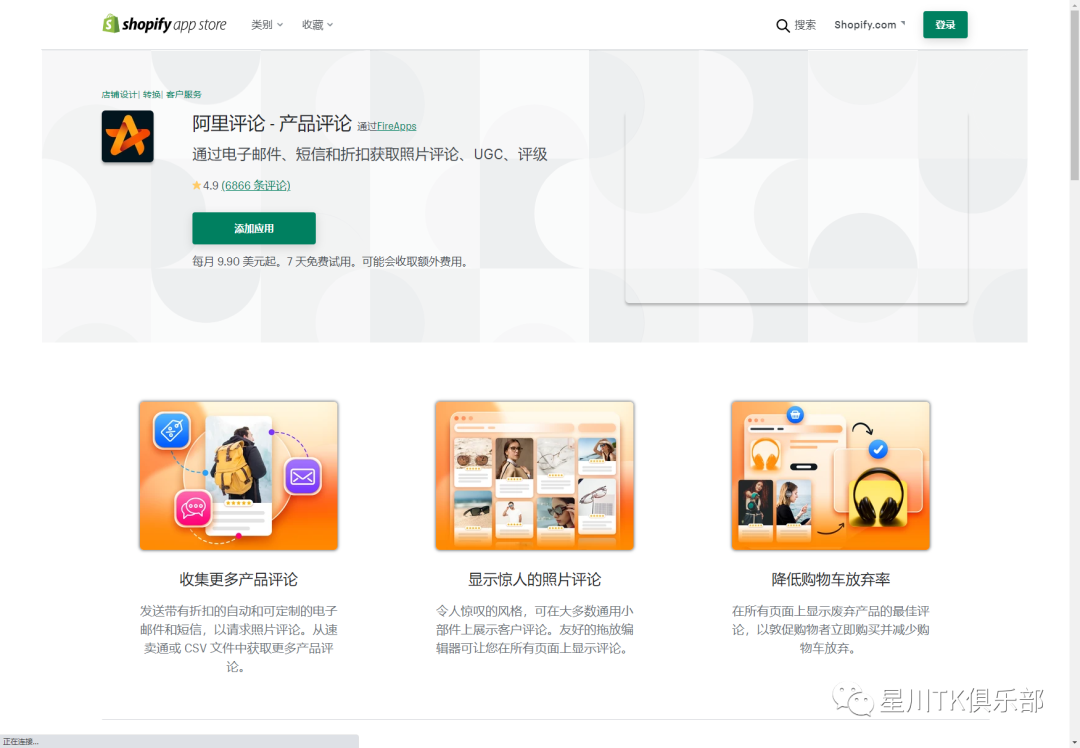Screen dimensions: 1080x748
Task: Click the Shopify app store logo
Action: click(x=164, y=23)
